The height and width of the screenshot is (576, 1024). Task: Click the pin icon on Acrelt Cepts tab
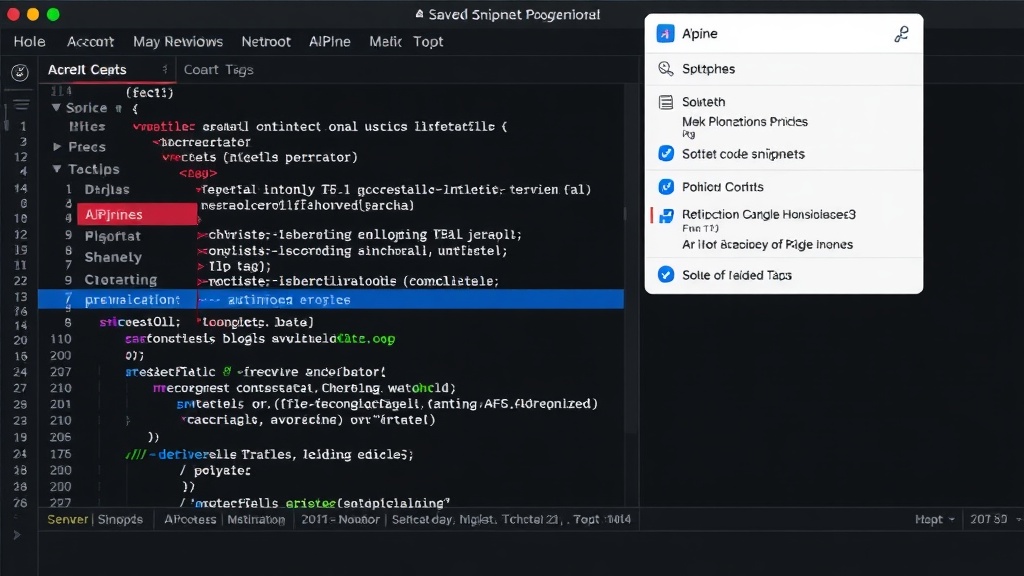click(165, 69)
